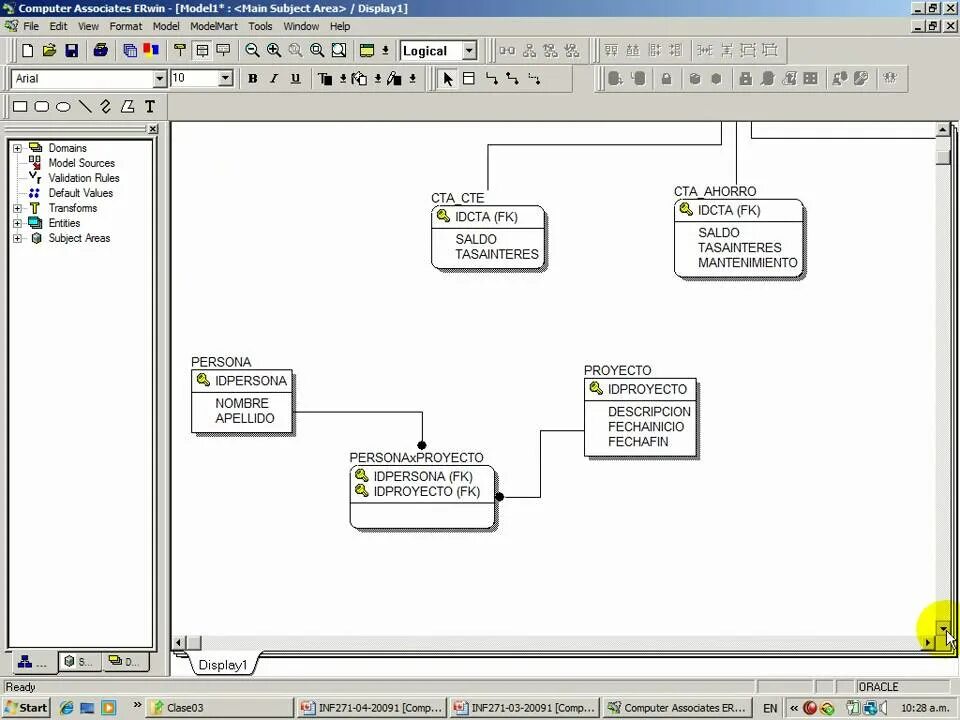
Task: Select the rounded rectangle drawing tool
Action: 40,107
